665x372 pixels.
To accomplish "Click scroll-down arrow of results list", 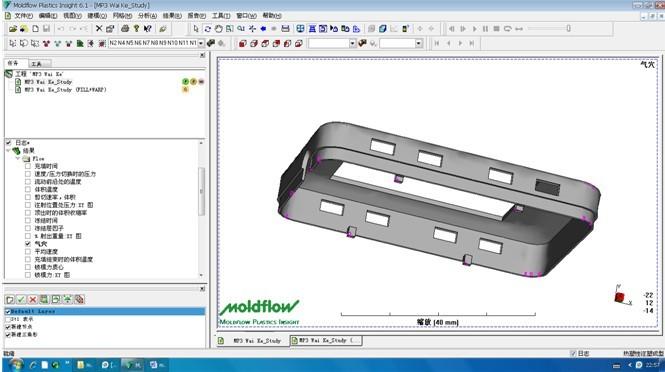I will [201, 275].
